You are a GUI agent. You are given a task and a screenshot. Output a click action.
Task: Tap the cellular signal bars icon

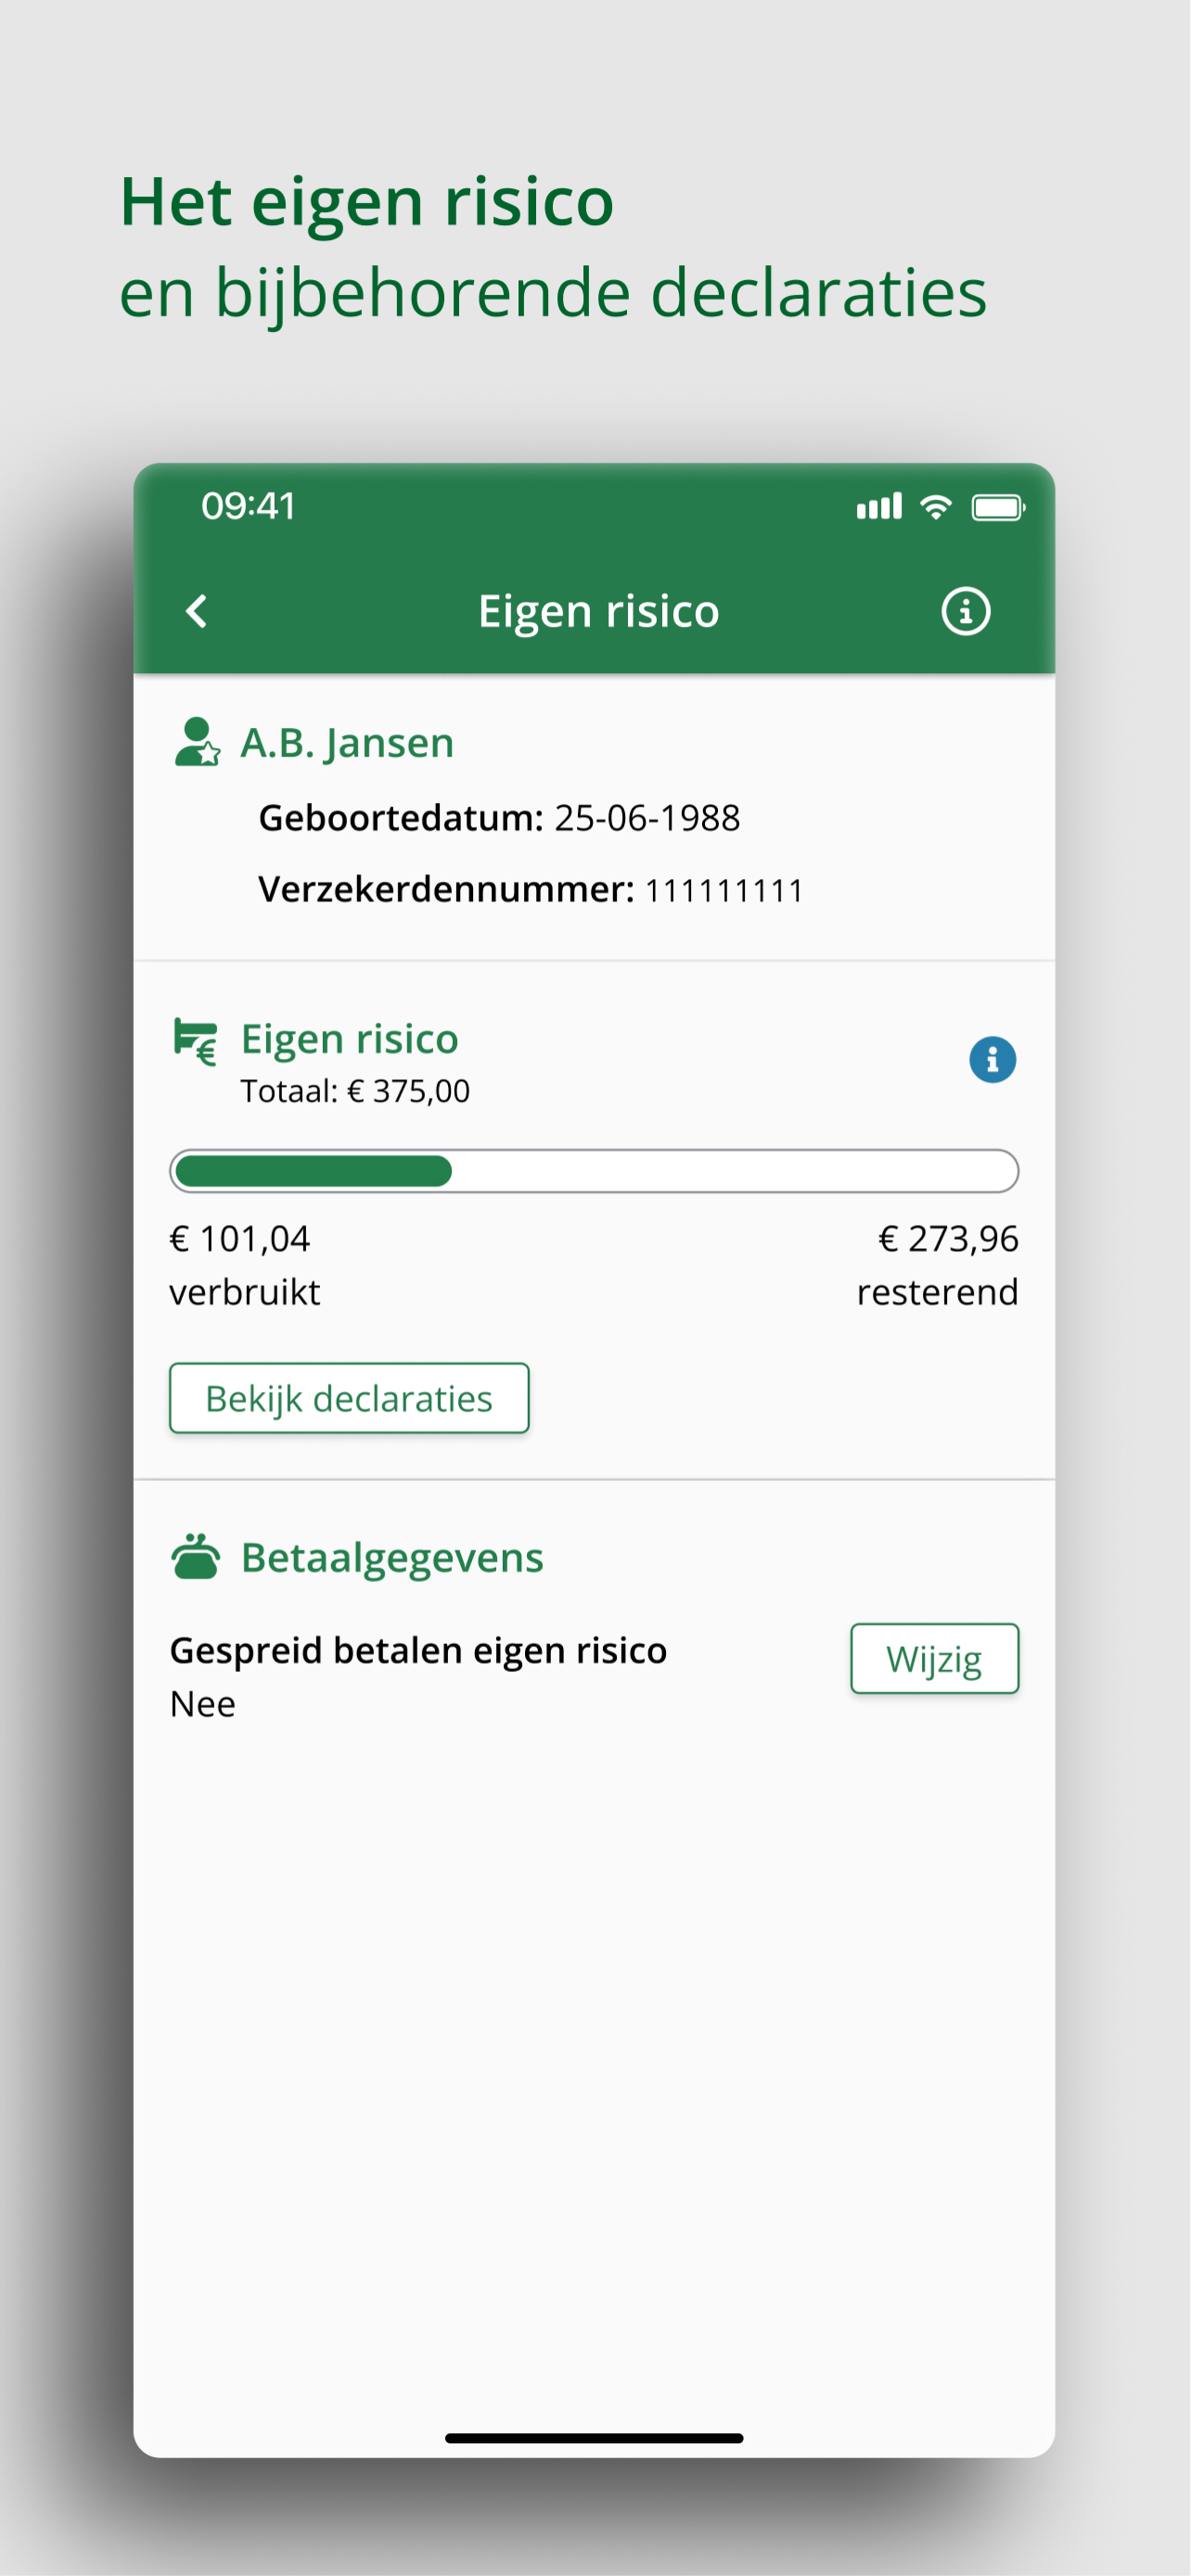[x=879, y=507]
